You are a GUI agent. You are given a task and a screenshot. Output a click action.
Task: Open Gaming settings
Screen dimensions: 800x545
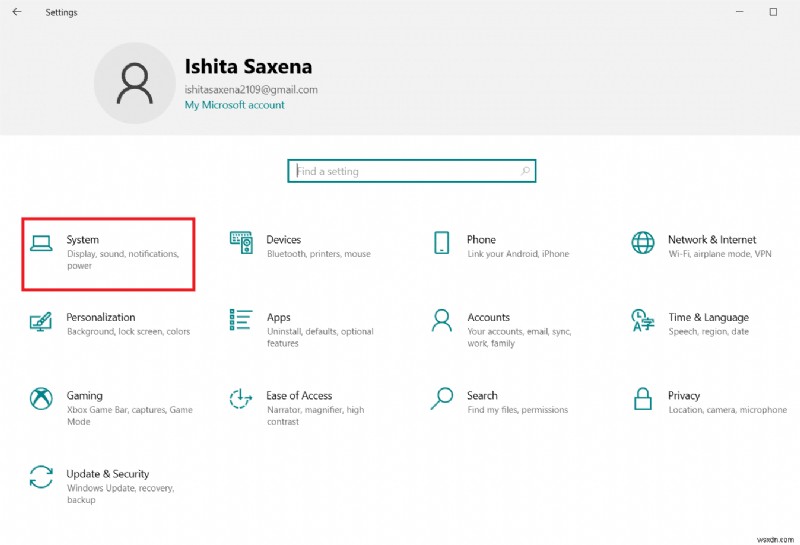pyautogui.click(x=111, y=408)
